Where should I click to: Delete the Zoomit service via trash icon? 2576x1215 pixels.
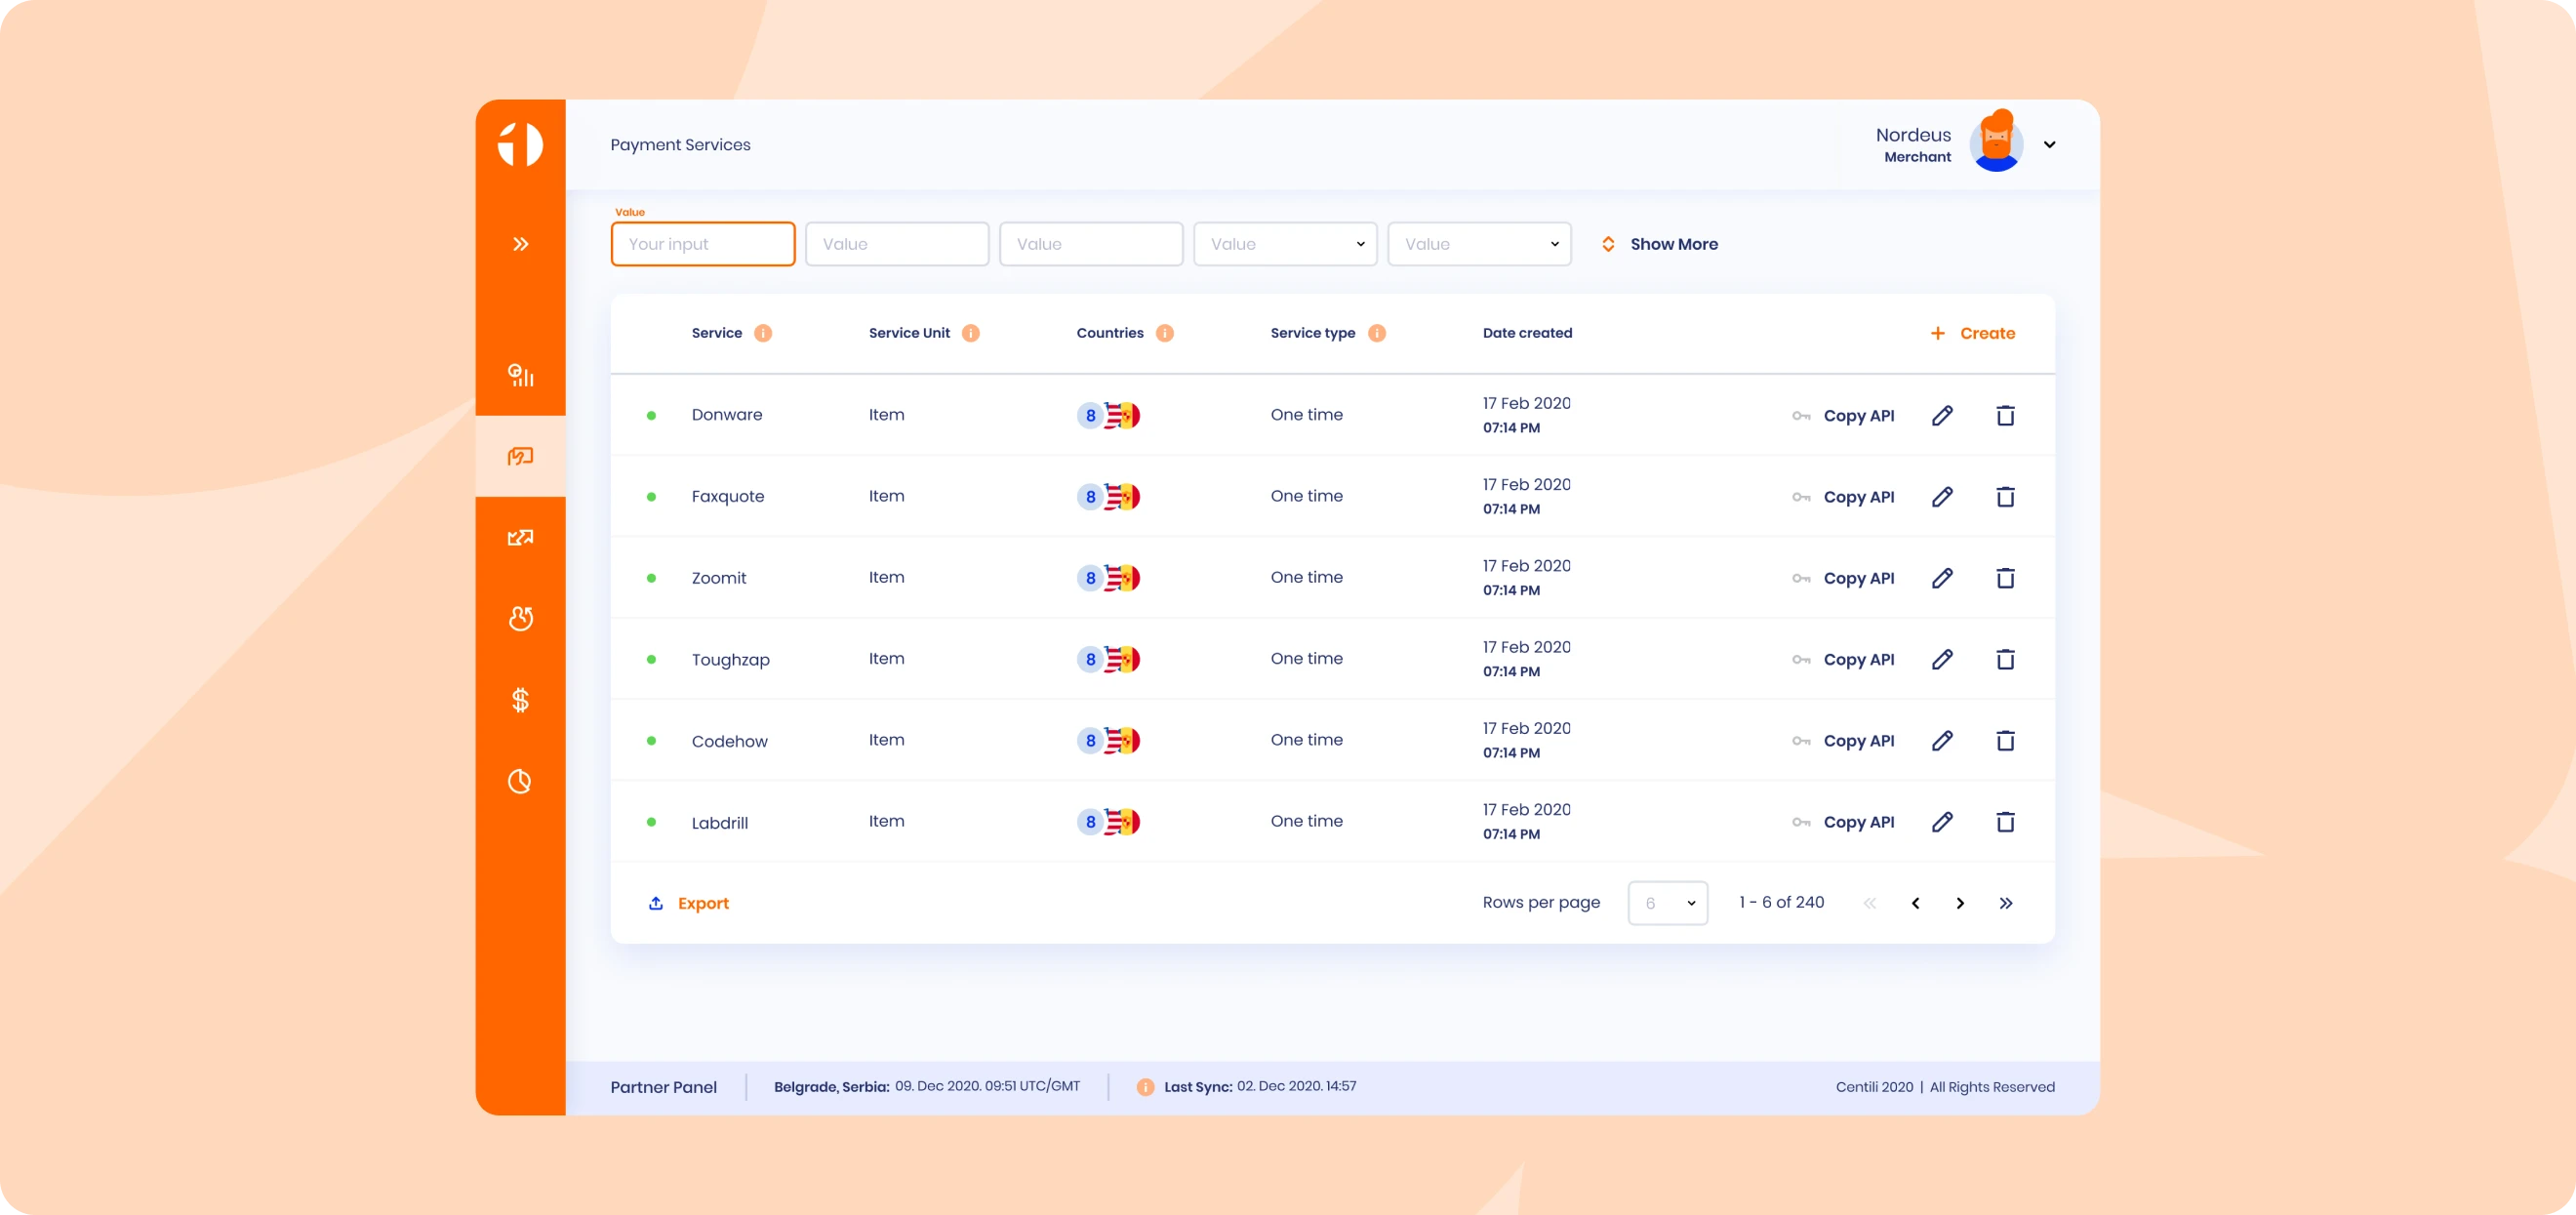2005,578
